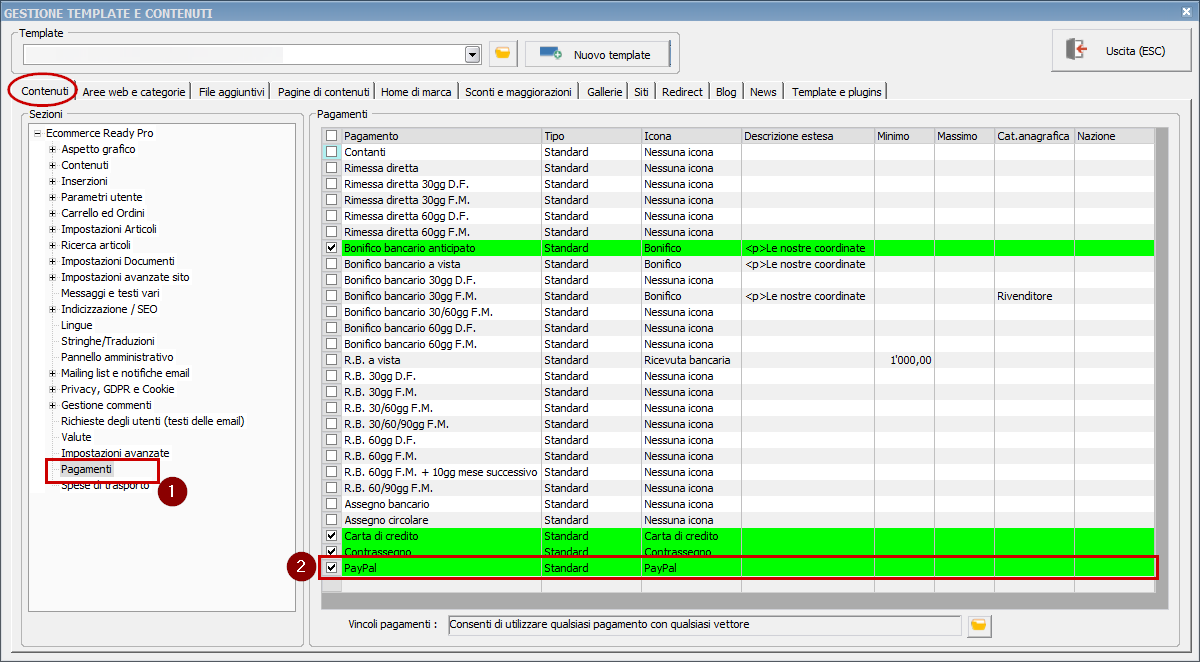Switch to the Blog tab
1200x662 pixels.
click(726, 92)
